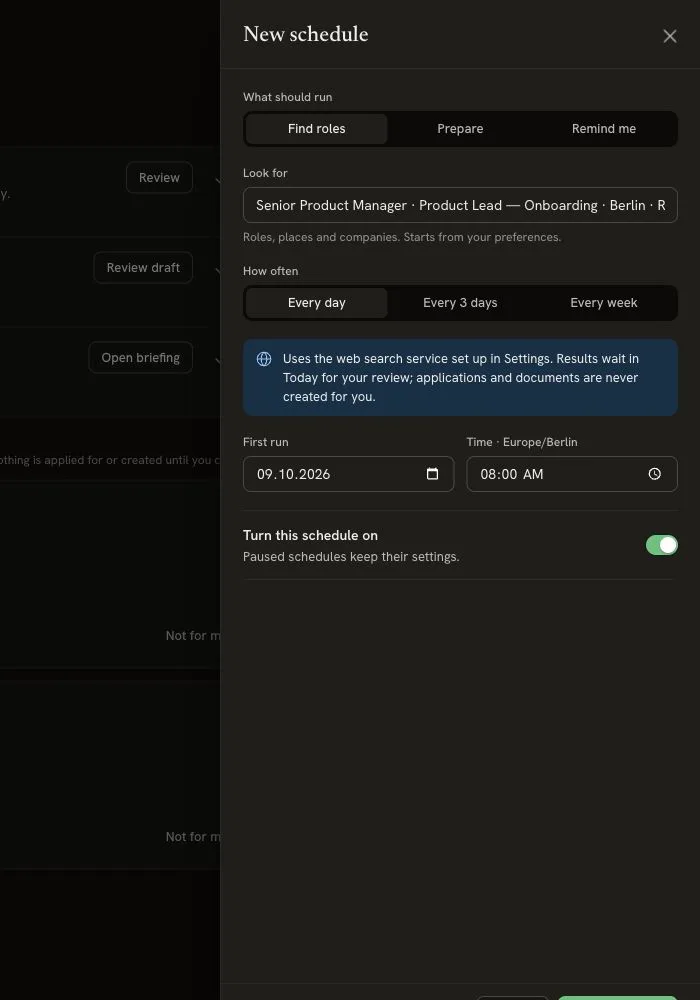Image resolution: width=700 pixels, height=1000 pixels.
Task: Open the clock time picker icon
Action: click(x=655, y=474)
